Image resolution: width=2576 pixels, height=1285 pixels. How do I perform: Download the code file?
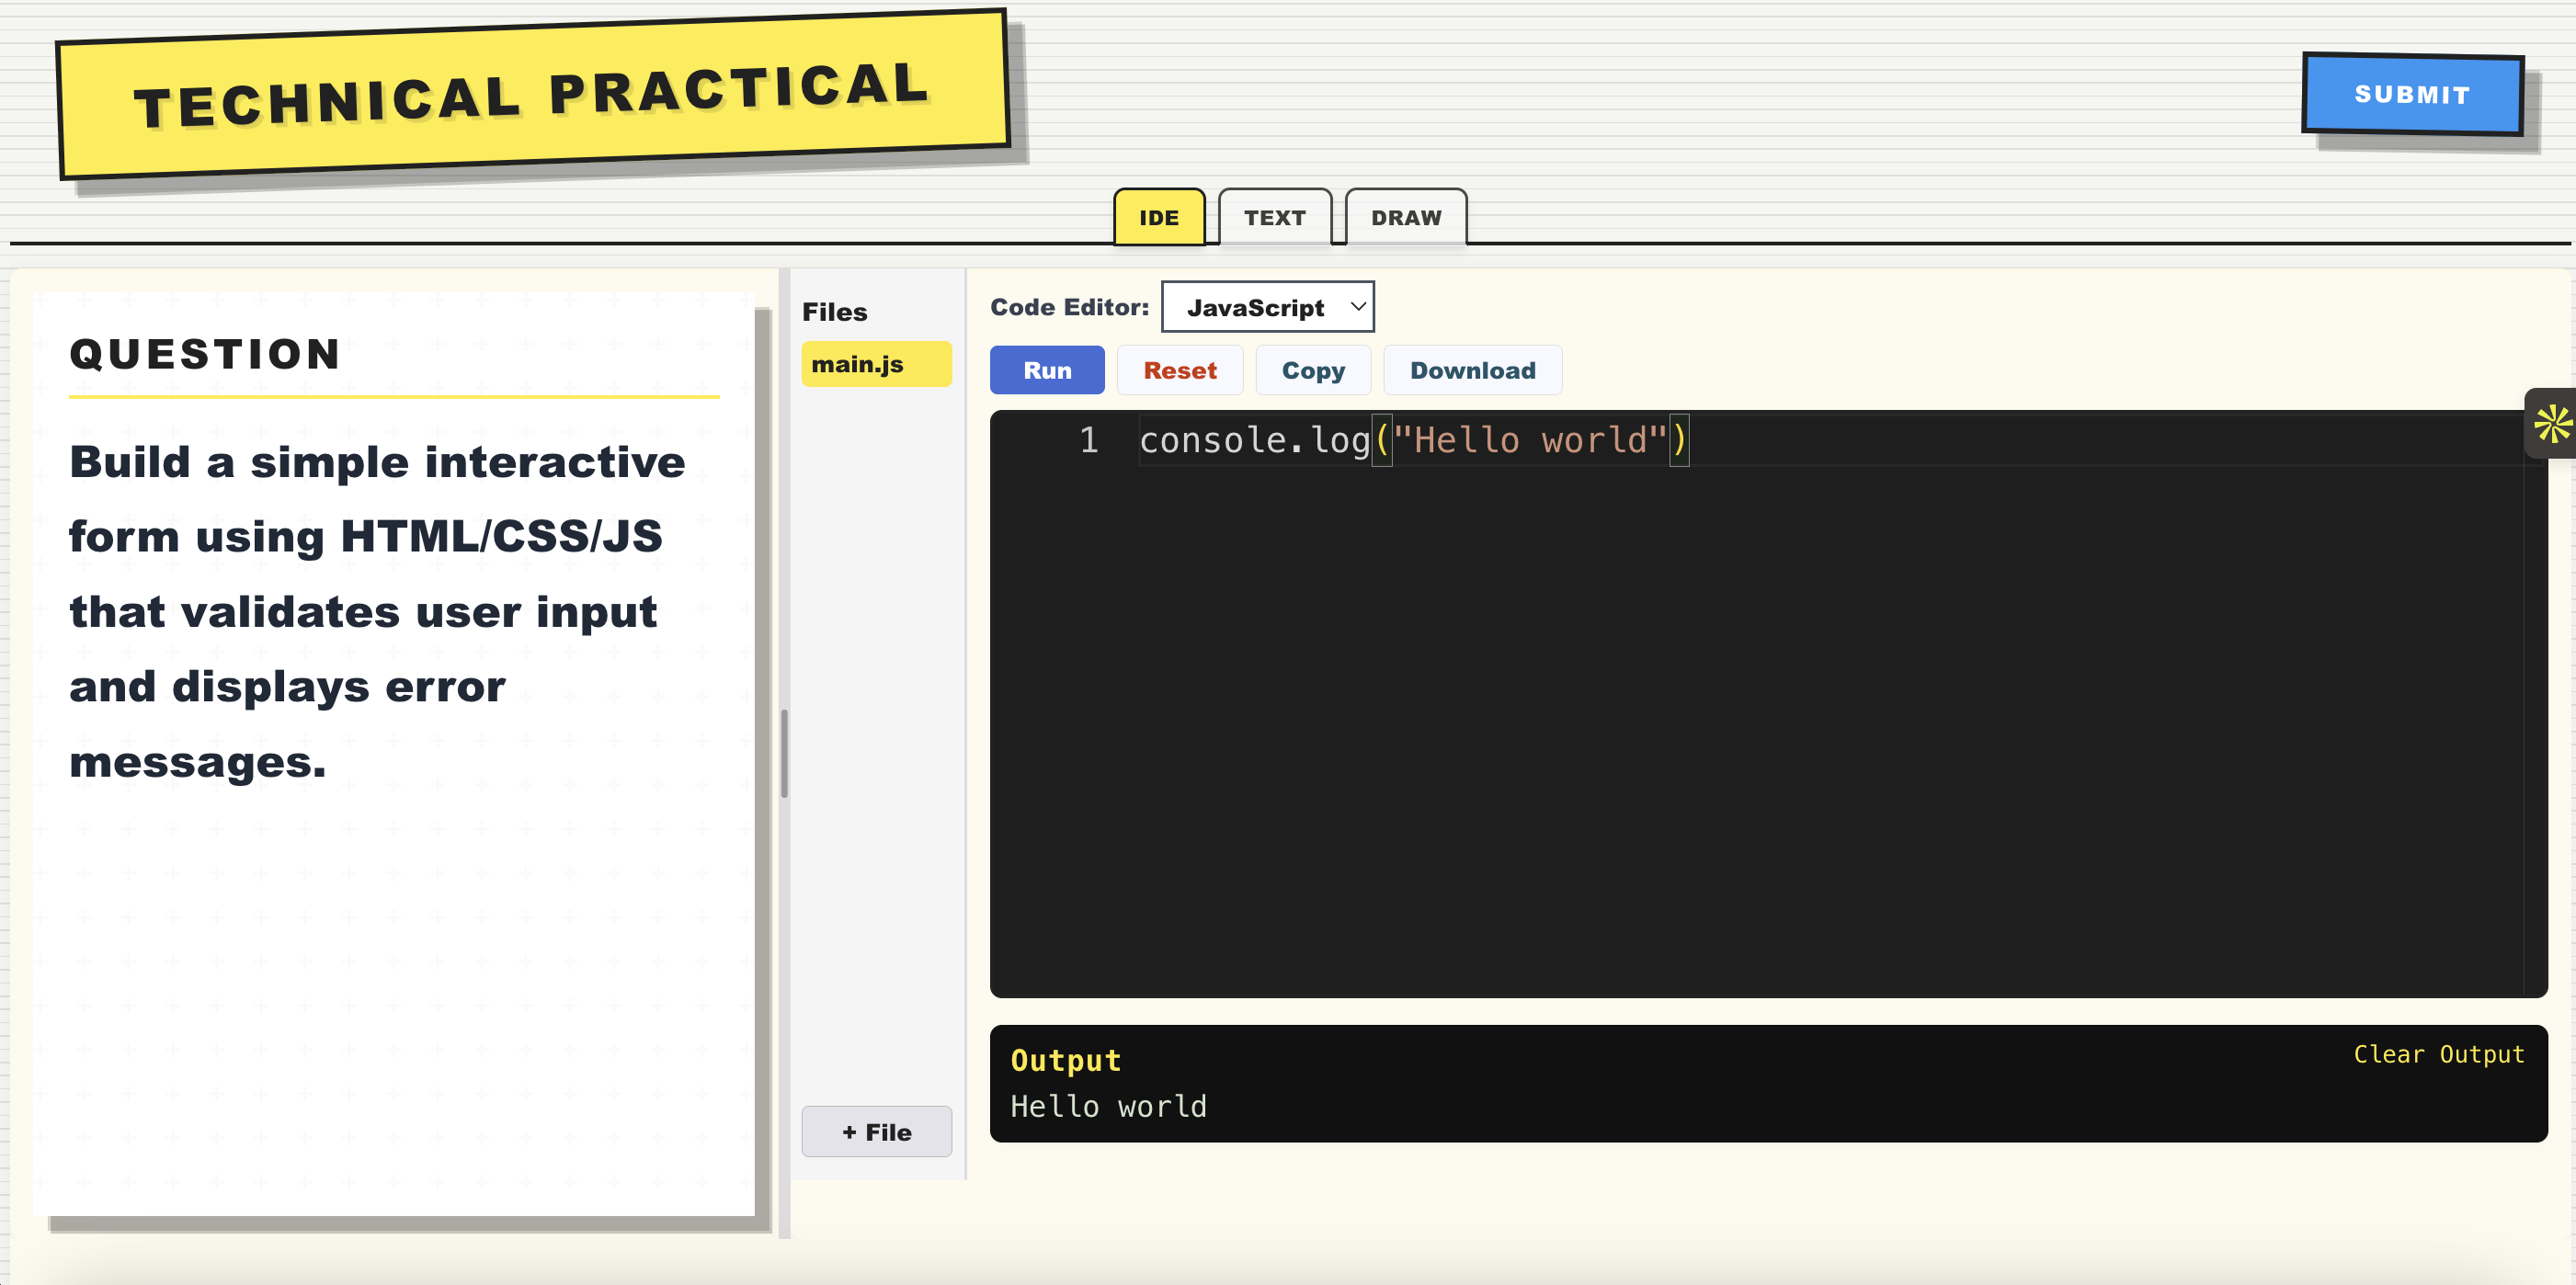click(1472, 370)
